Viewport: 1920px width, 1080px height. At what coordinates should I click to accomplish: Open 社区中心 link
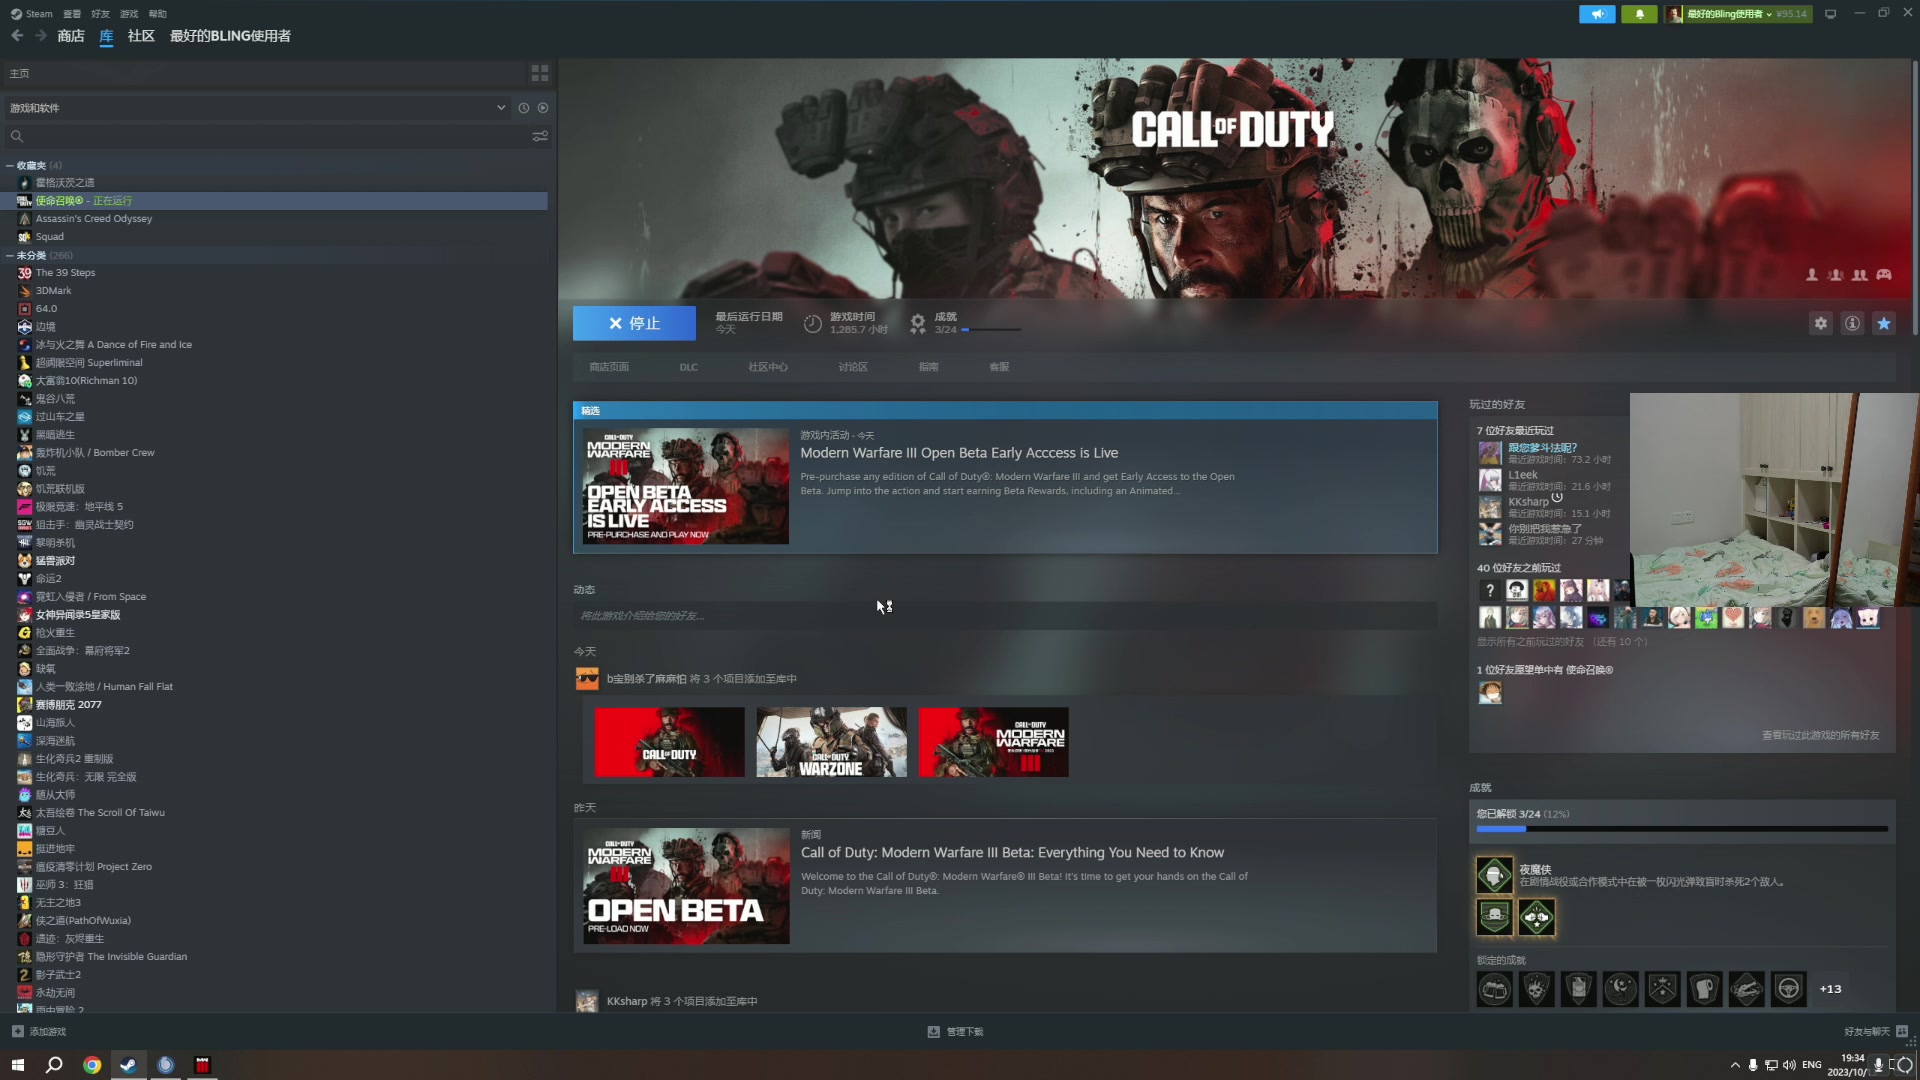coord(768,367)
